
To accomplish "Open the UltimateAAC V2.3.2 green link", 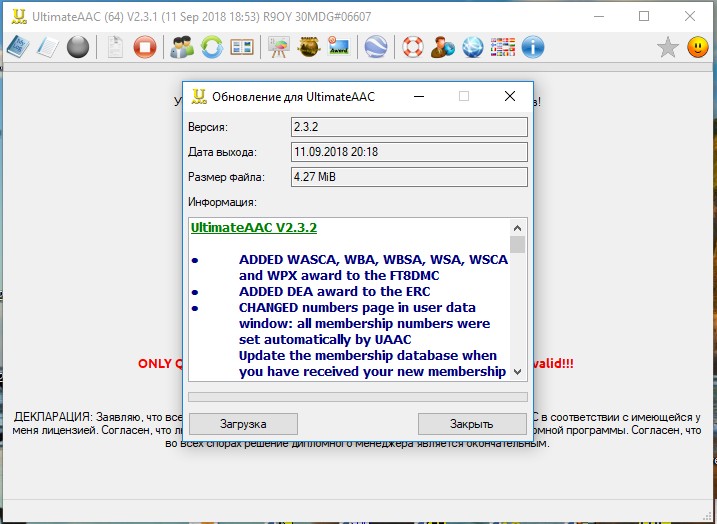I will 253,228.
